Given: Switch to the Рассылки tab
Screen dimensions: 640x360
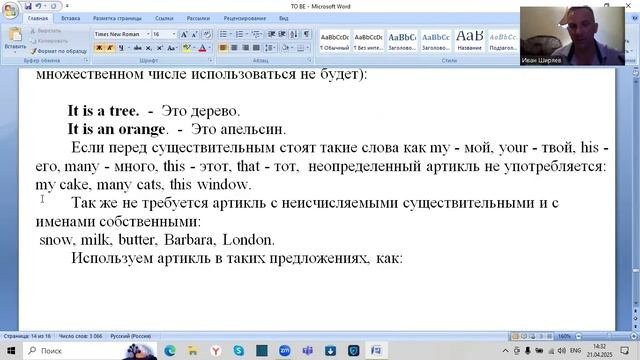Looking at the screenshot, I should point(198,18).
